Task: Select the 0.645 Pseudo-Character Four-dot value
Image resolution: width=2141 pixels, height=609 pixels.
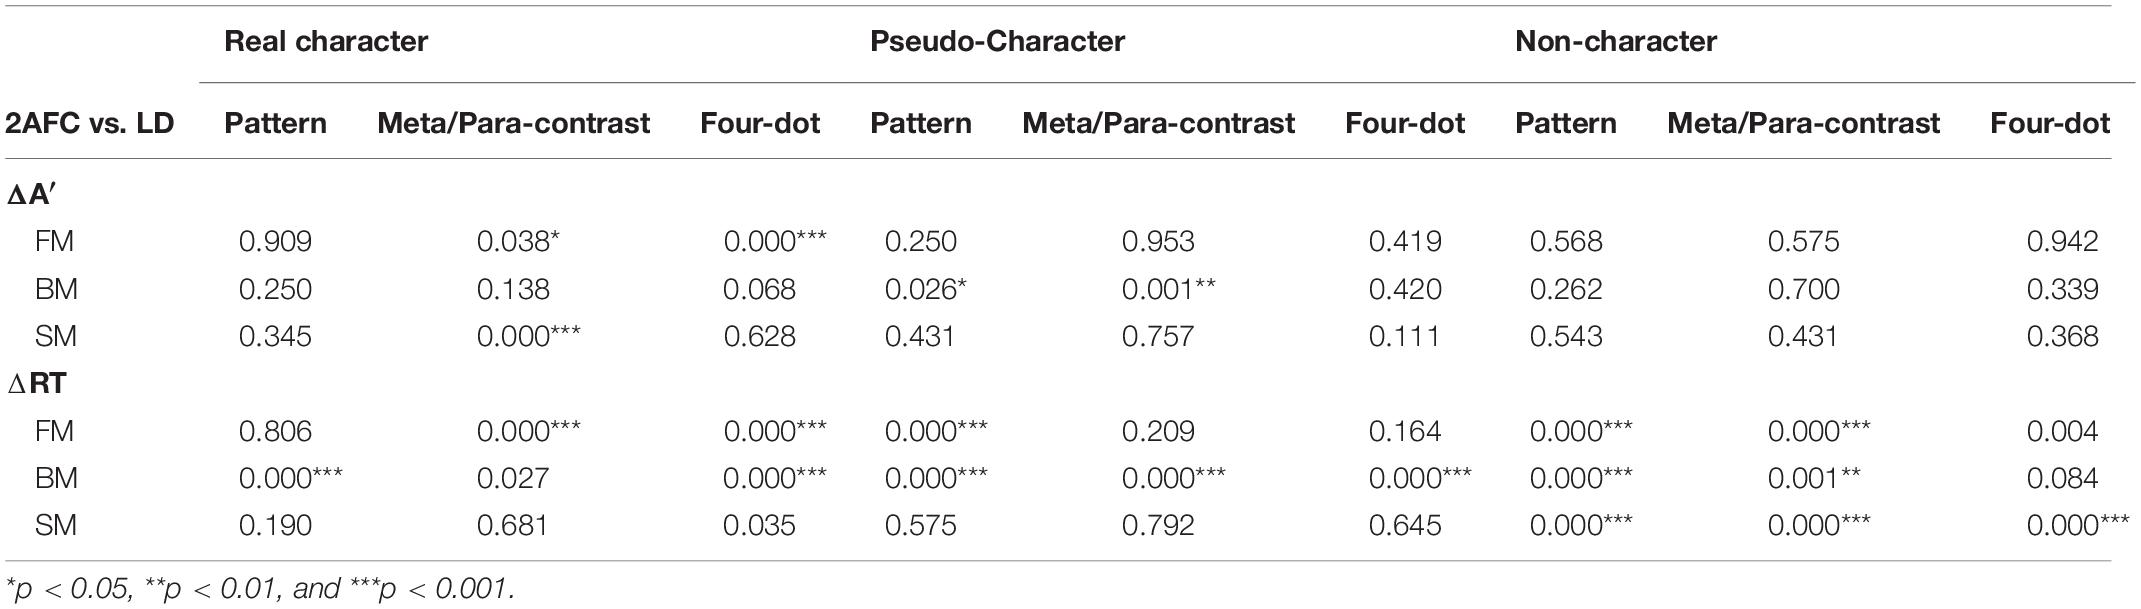Action: pyautogui.click(x=1405, y=526)
